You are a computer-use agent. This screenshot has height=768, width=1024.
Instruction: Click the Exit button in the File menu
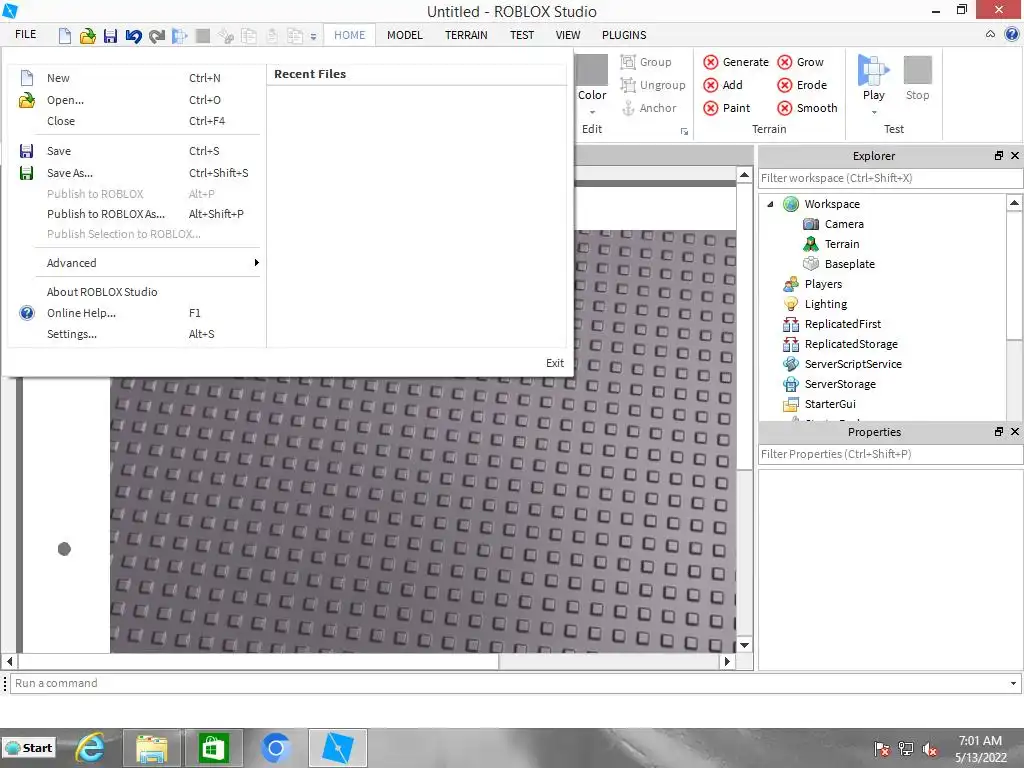[x=554, y=363]
